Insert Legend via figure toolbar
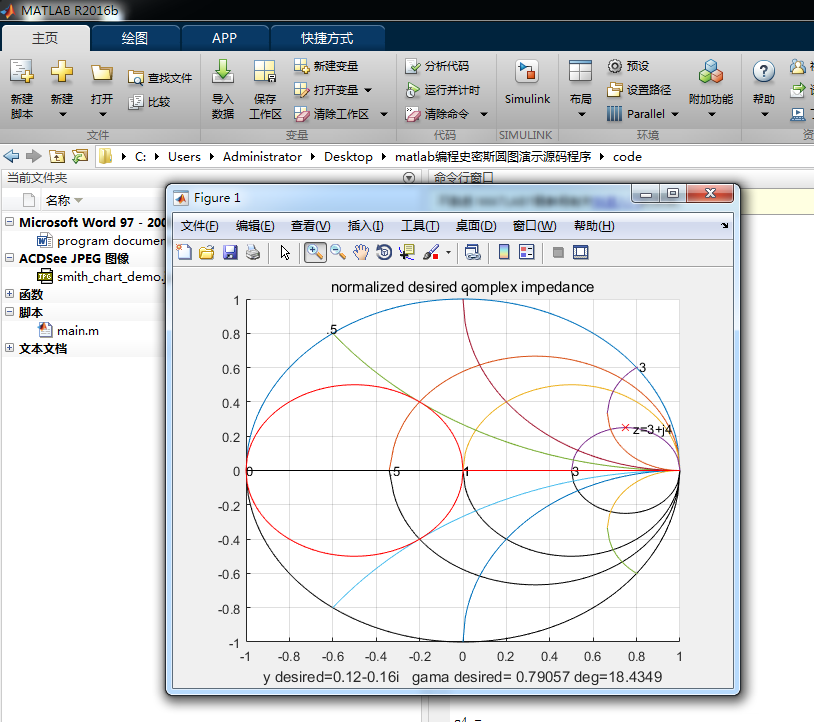This screenshot has height=722, width=814. pos(526,253)
